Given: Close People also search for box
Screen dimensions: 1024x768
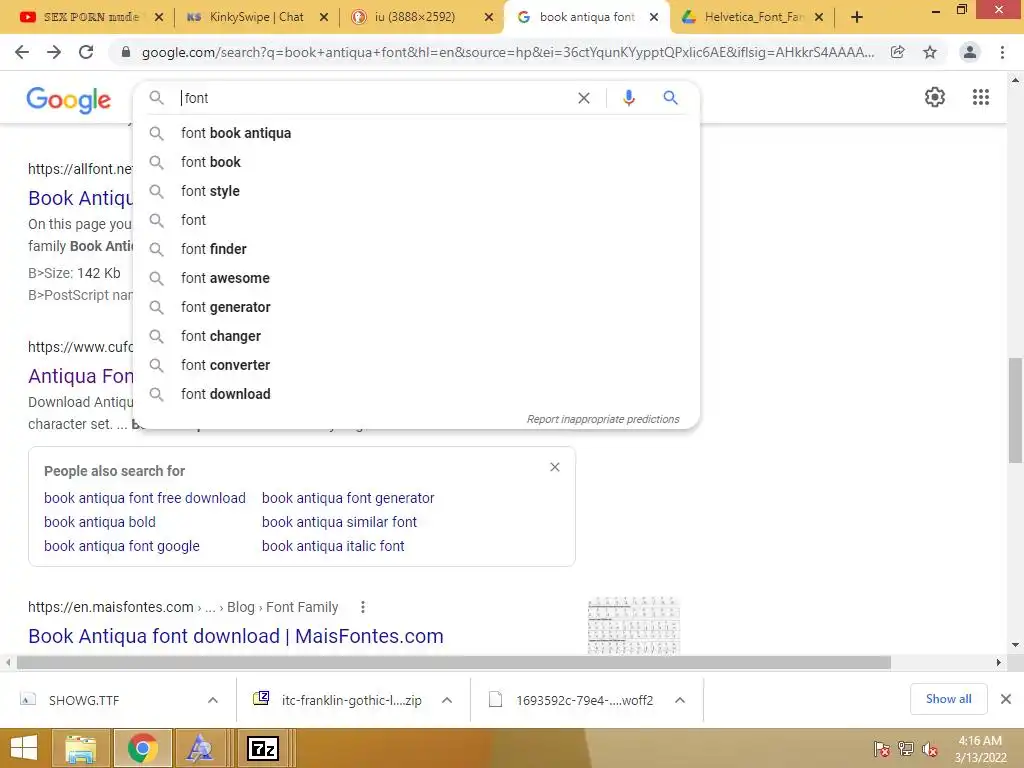Looking at the screenshot, I should [554, 467].
